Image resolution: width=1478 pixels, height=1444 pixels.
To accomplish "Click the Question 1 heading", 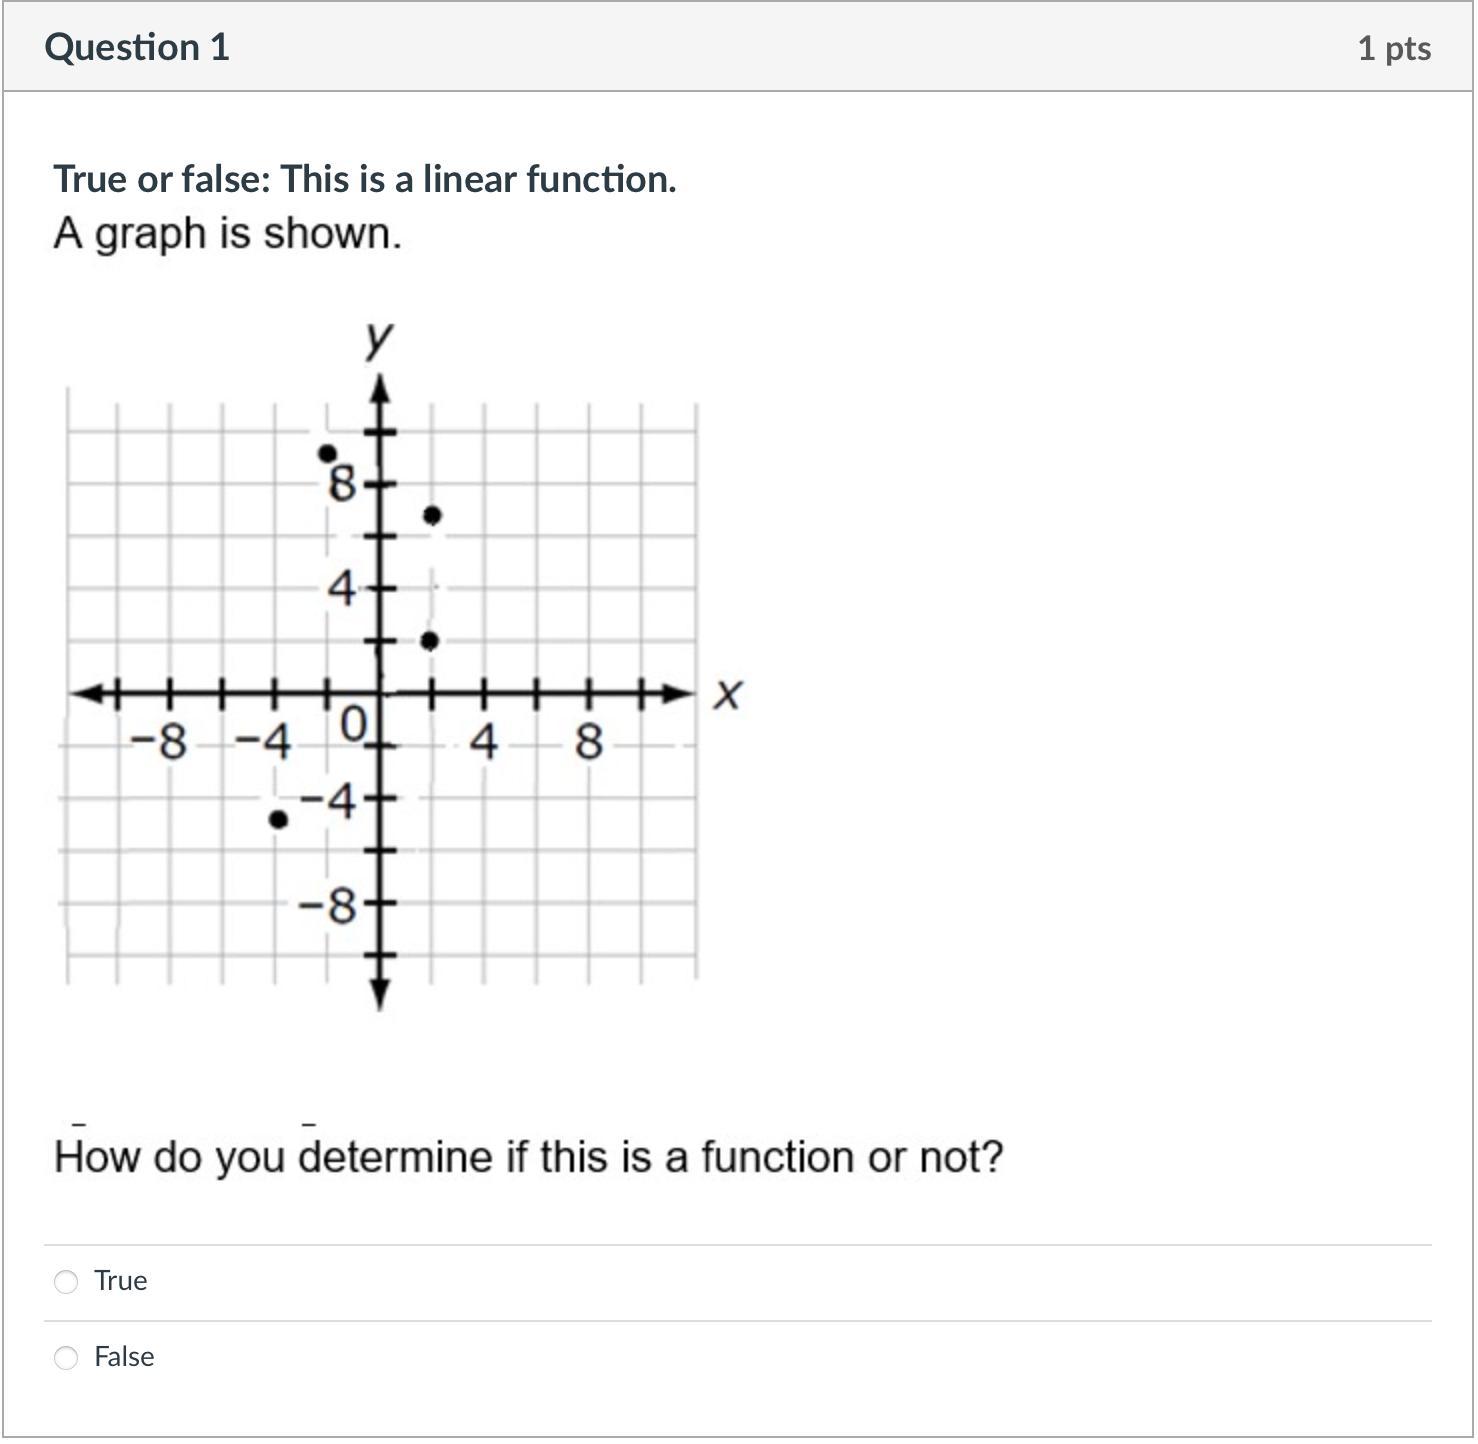I will coord(137,47).
